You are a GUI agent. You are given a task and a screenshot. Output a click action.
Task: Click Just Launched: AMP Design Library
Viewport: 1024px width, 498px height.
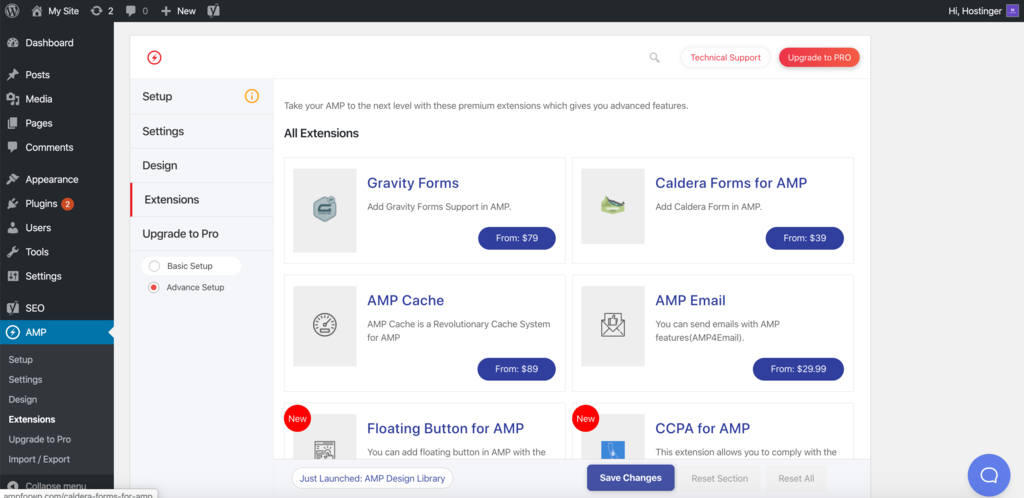372,478
